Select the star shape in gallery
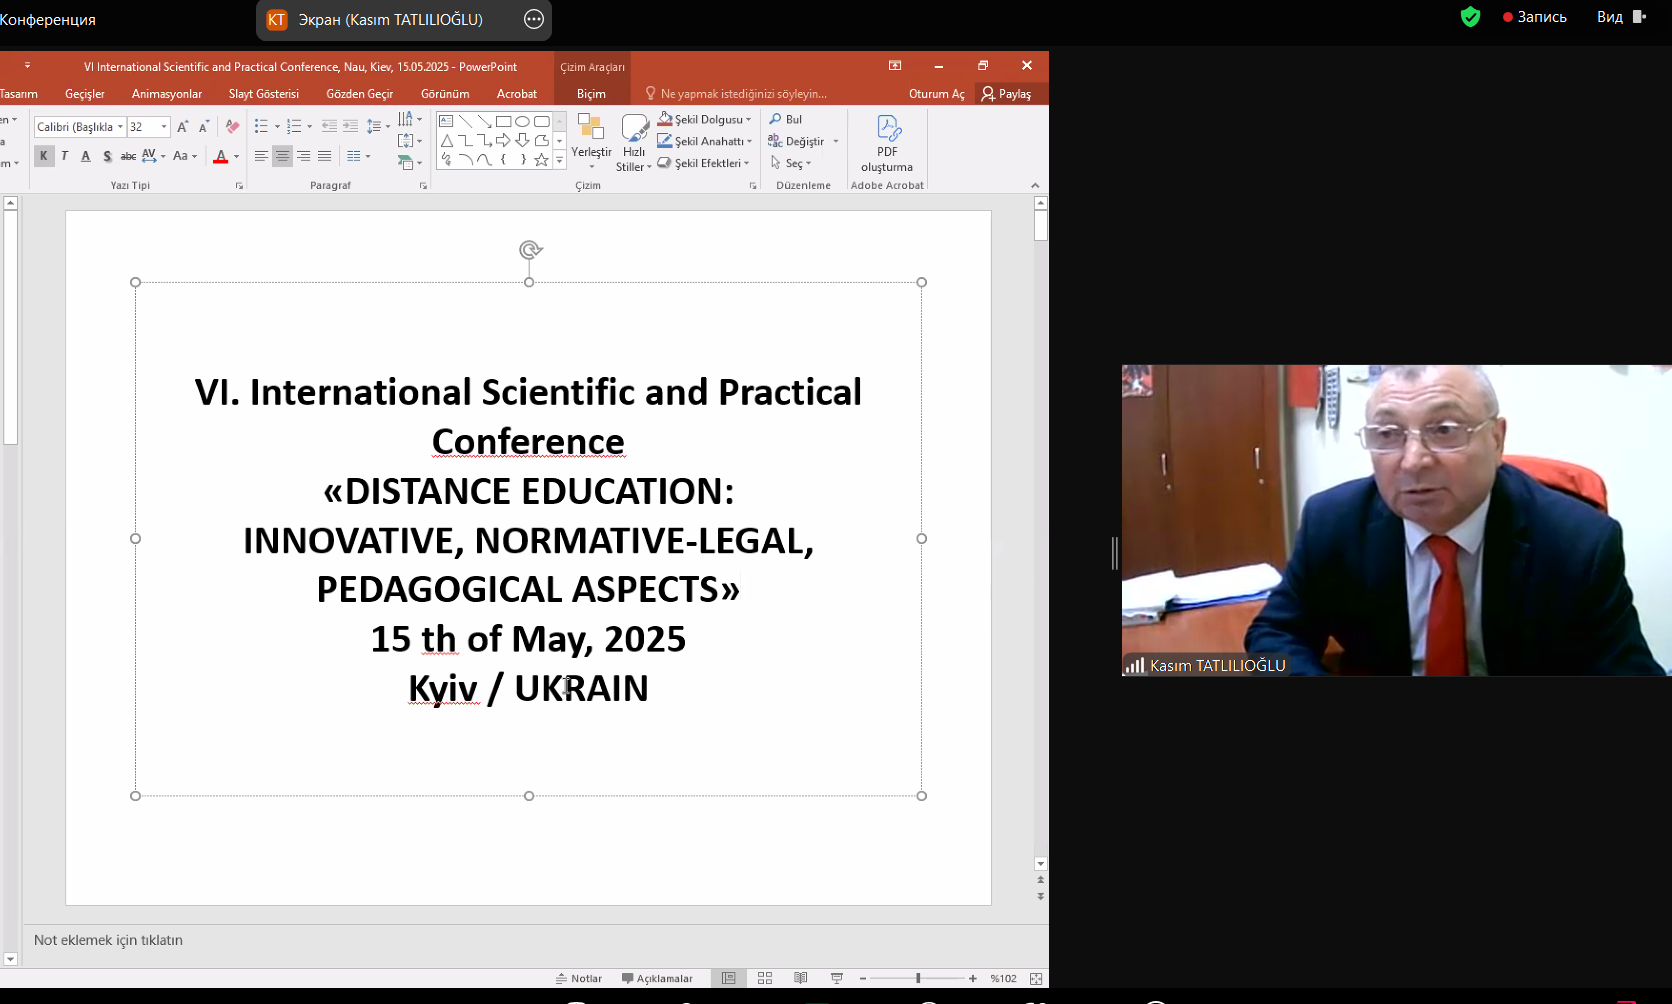The width and height of the screenshot is (1672, 1004). [x=541, y=159]
